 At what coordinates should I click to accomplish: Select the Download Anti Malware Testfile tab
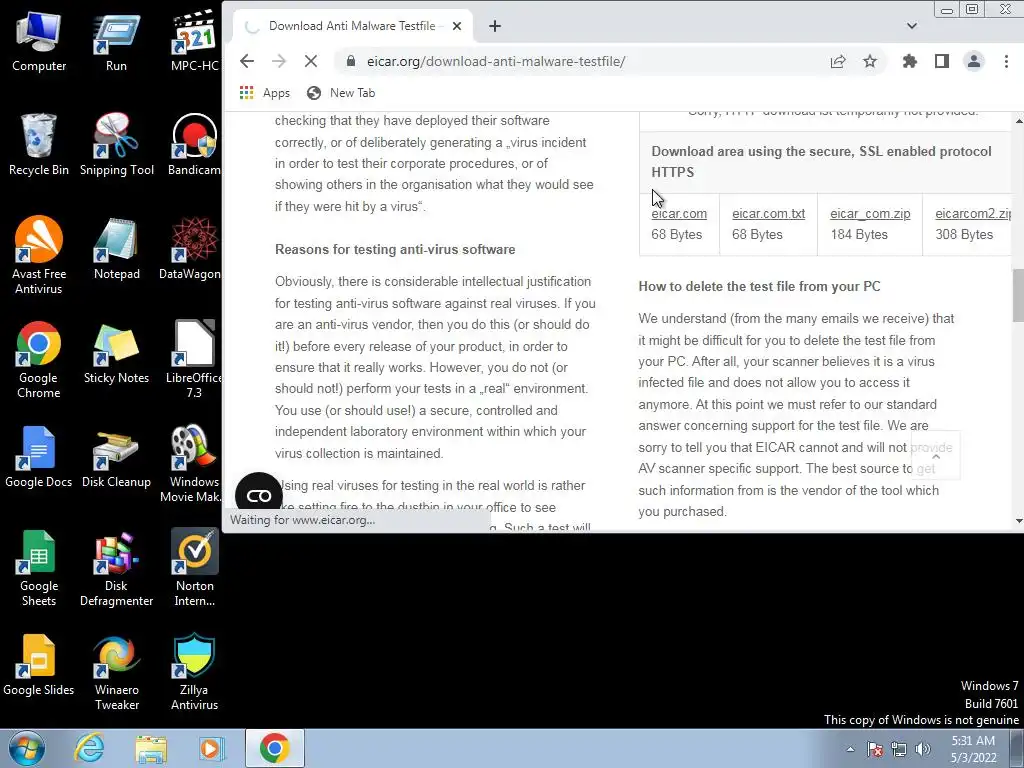coord(351,26)
